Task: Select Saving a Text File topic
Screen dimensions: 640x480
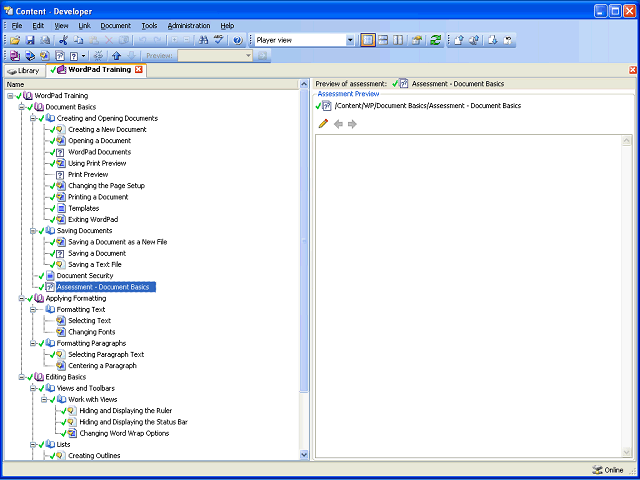Action: point(95,264)
